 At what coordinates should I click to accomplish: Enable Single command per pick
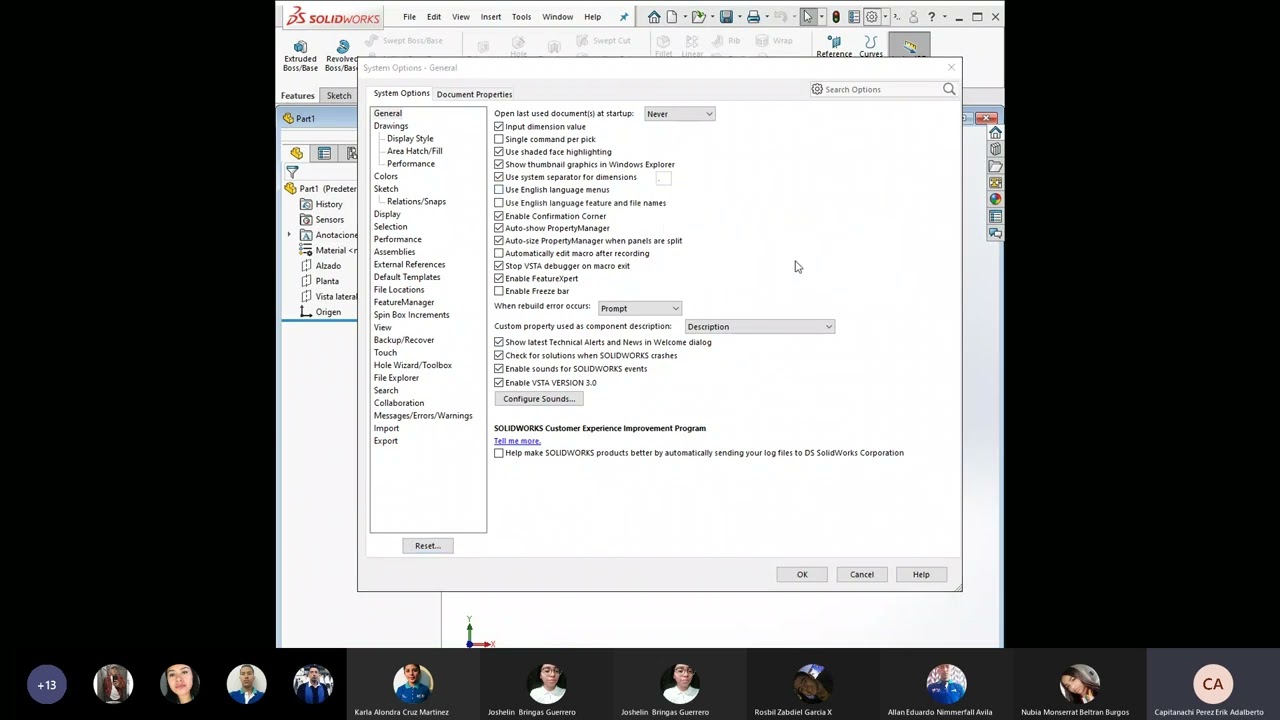(x=499, y=139)
